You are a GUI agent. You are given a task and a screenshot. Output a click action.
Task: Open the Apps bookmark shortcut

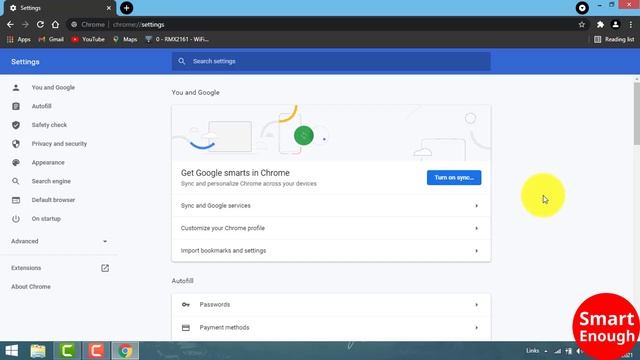pos(19,39)
